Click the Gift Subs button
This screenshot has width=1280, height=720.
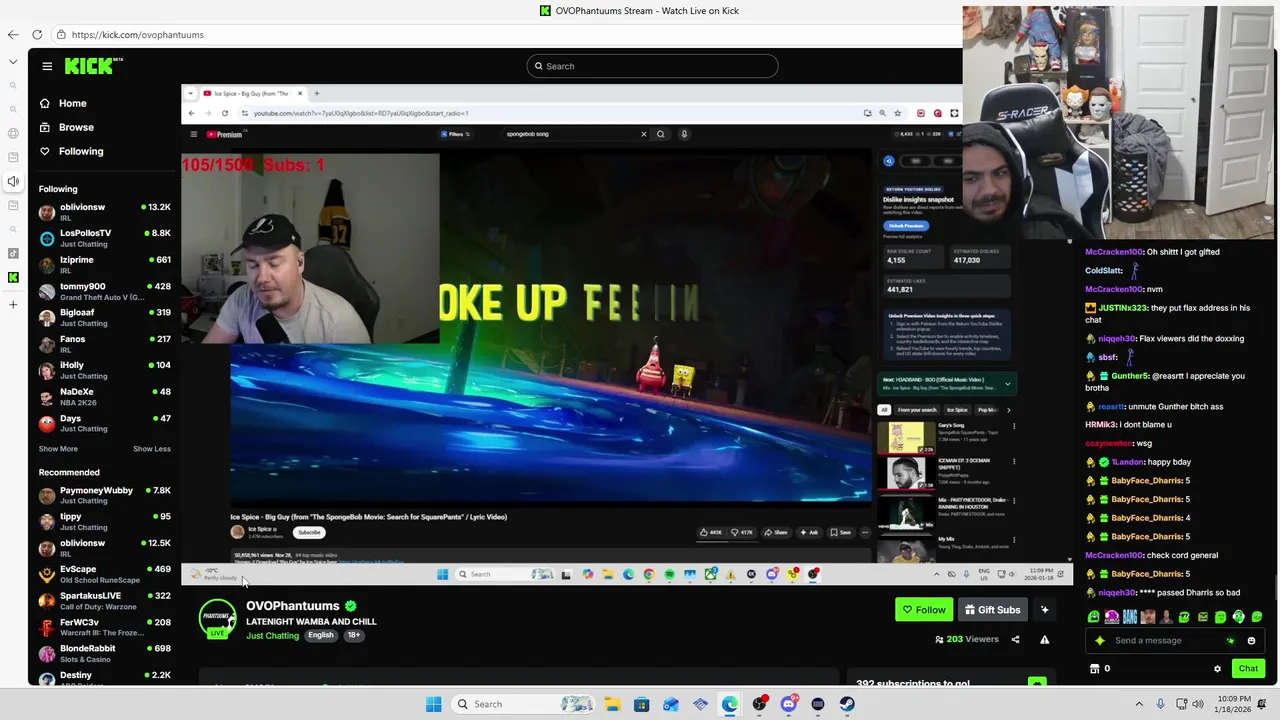point(992,610)
